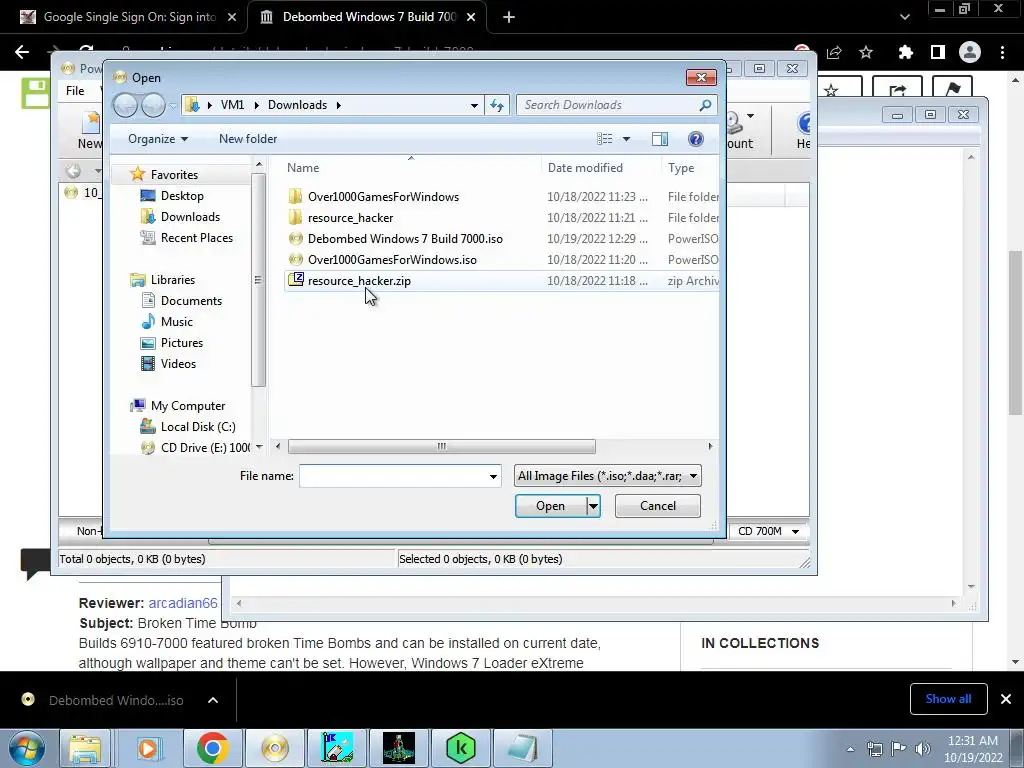
Task: Expand Chrome downloaded file options chevron
Action: click(x=213, y=700)
